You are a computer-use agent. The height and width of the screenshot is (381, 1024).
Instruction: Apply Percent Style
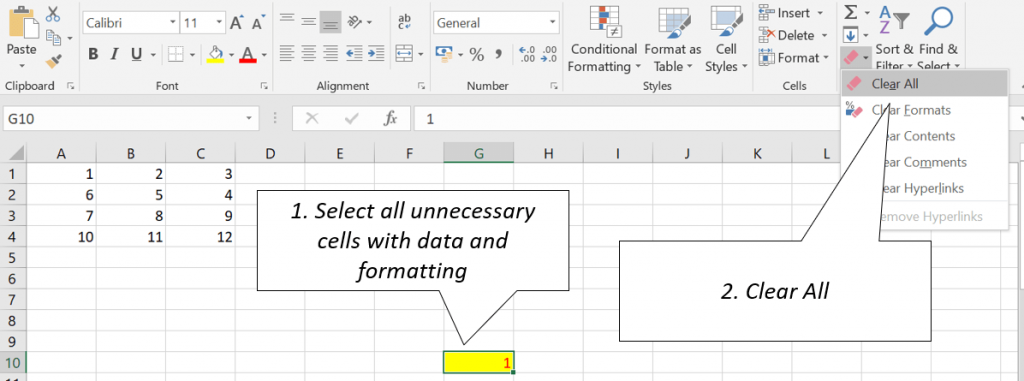point(477,54)
